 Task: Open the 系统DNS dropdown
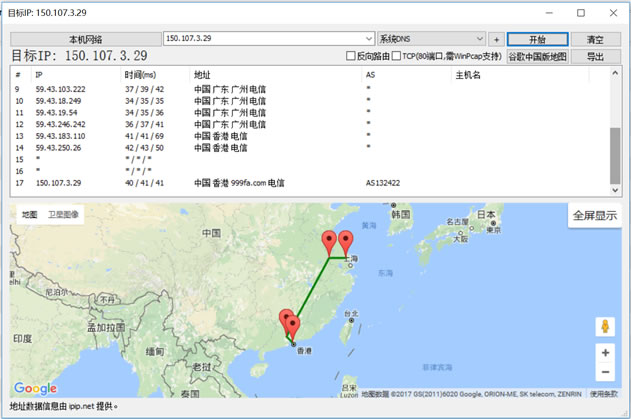[x=480, y=39]
